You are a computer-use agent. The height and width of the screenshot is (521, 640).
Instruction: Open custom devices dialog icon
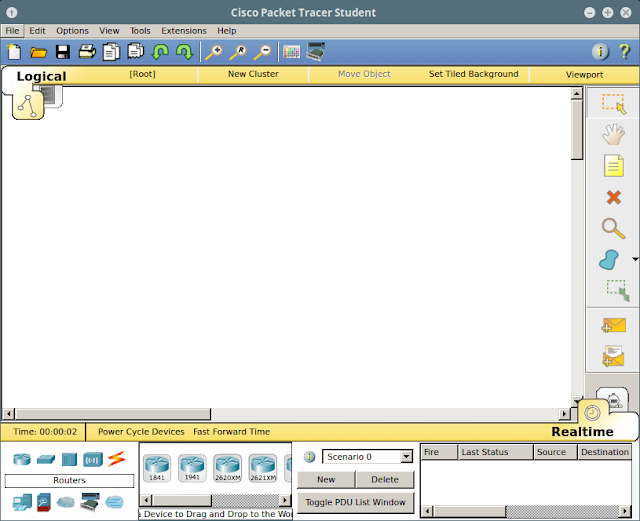click(x=316, y=52)
